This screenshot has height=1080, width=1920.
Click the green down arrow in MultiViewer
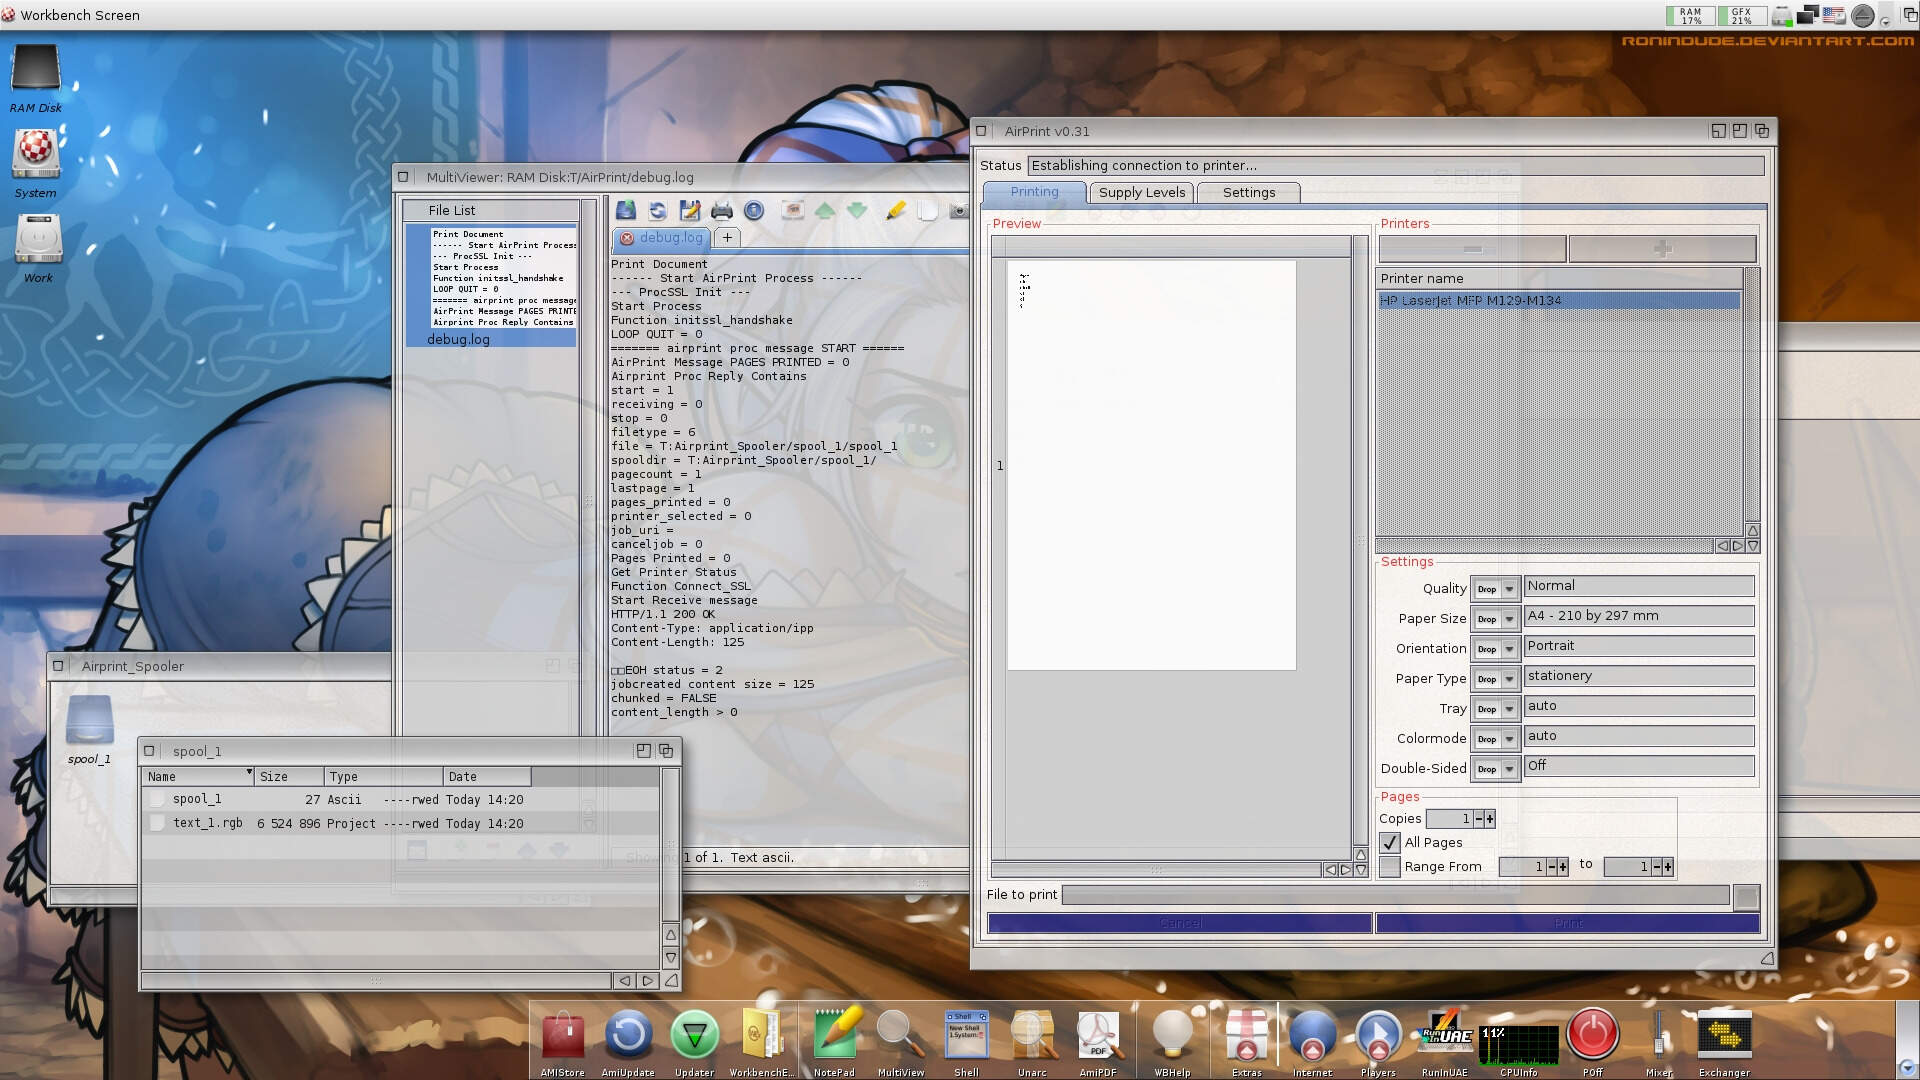coord(857,210)
